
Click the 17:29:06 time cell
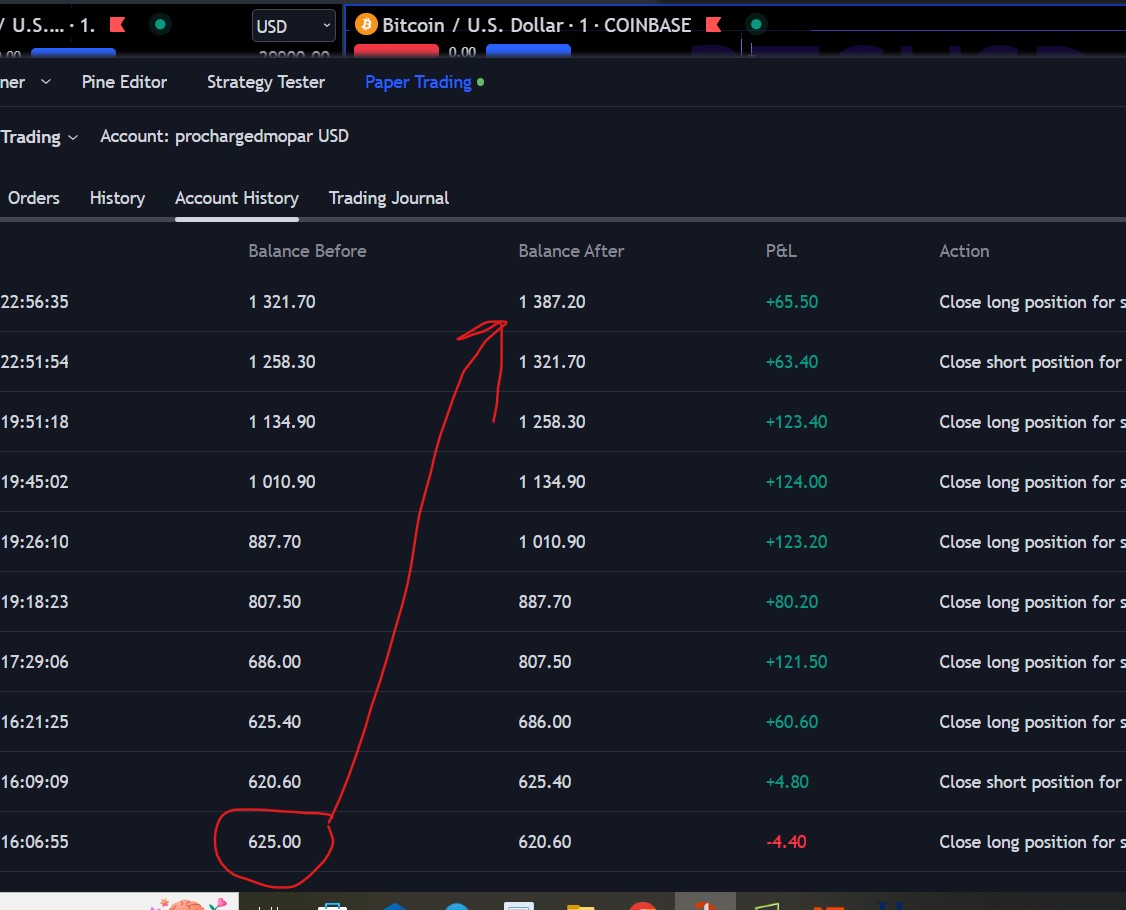click(x=34, y=661)
